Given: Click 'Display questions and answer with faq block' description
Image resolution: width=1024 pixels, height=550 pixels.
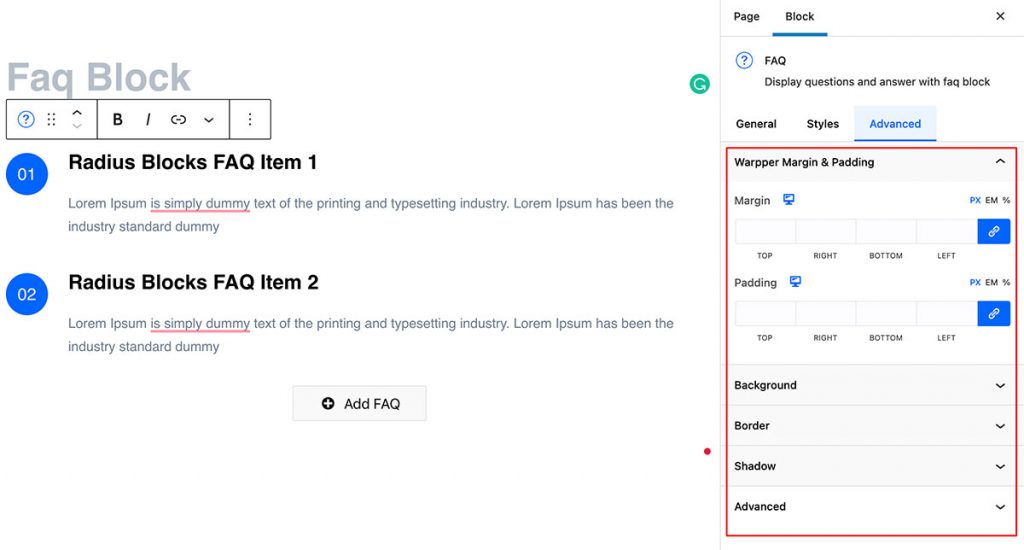Looking at the screenshot, I should coord(877,82).
